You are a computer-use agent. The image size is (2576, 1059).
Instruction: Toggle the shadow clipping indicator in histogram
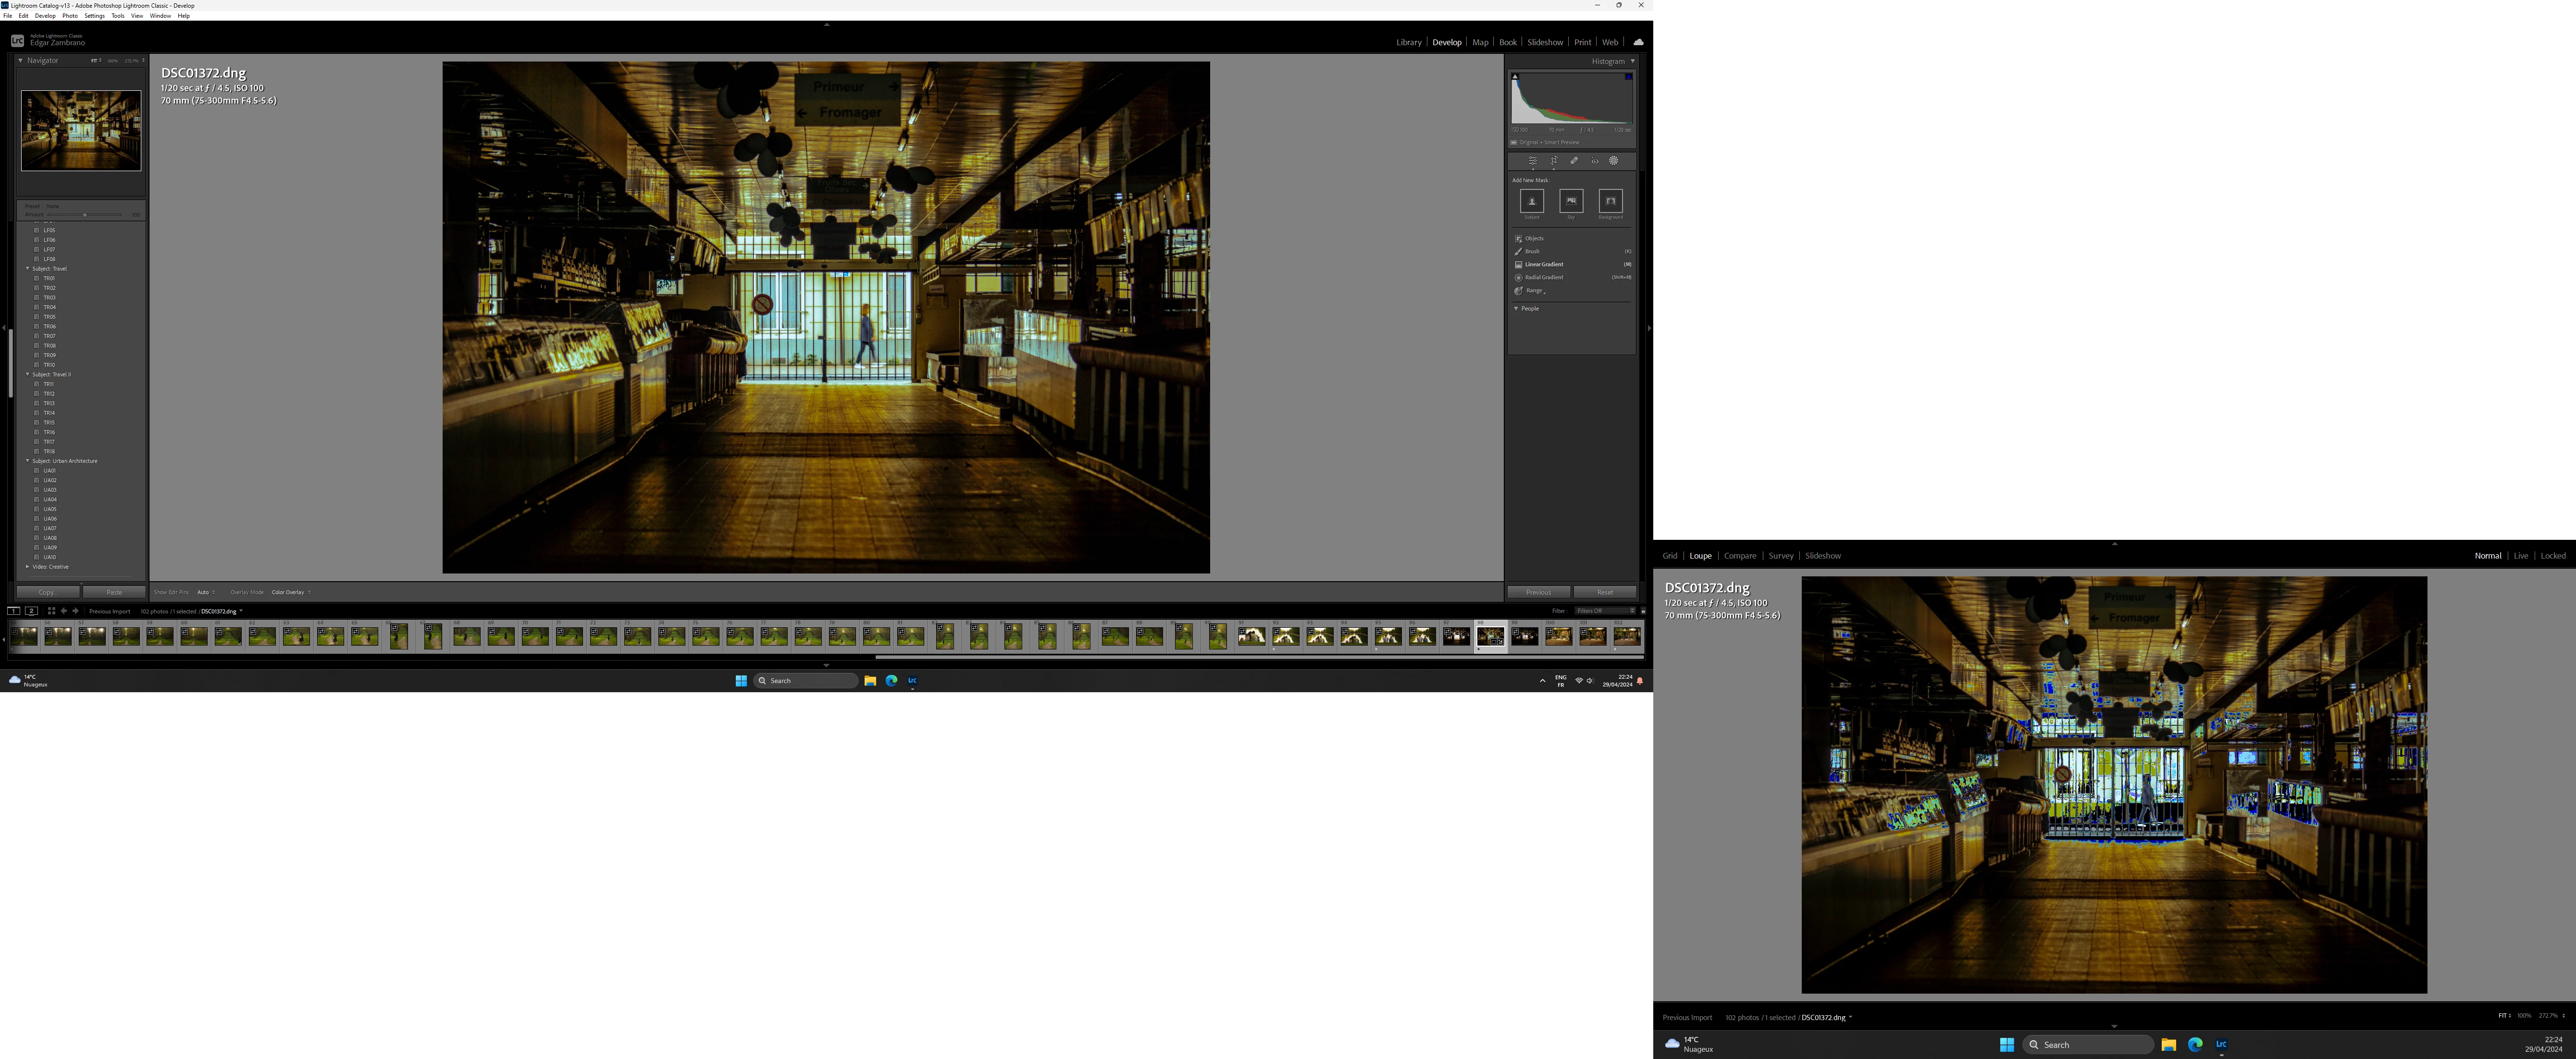pyautogui.click(x=1515, y=76)
